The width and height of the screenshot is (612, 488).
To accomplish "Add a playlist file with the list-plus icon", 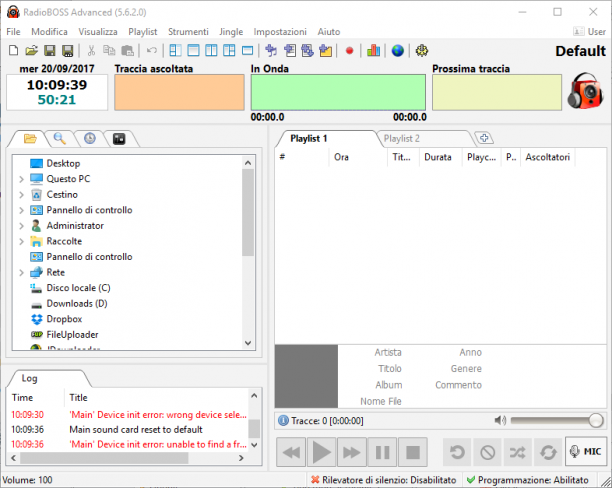I will [x=290, y=51].
